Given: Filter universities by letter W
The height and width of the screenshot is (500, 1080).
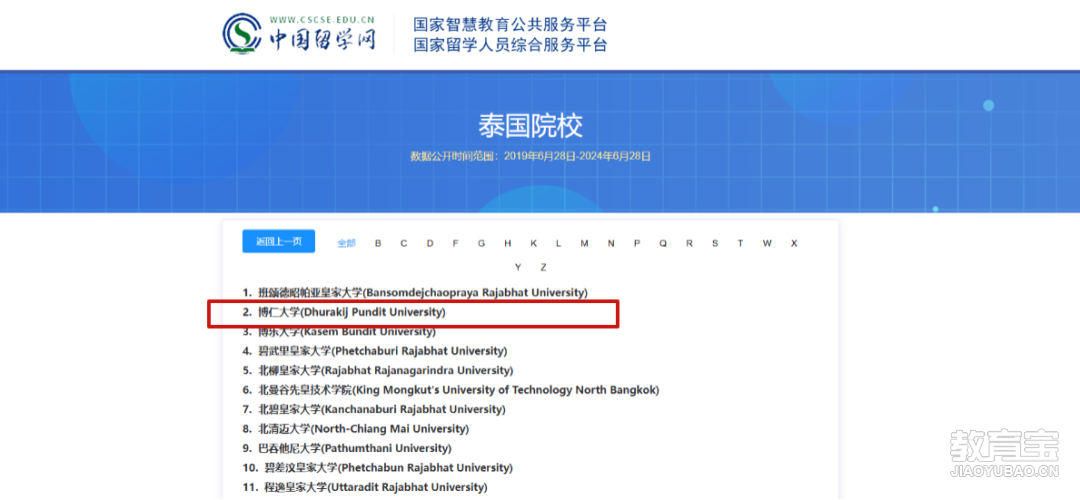Looking at the screenshot, I should [767, 243].
